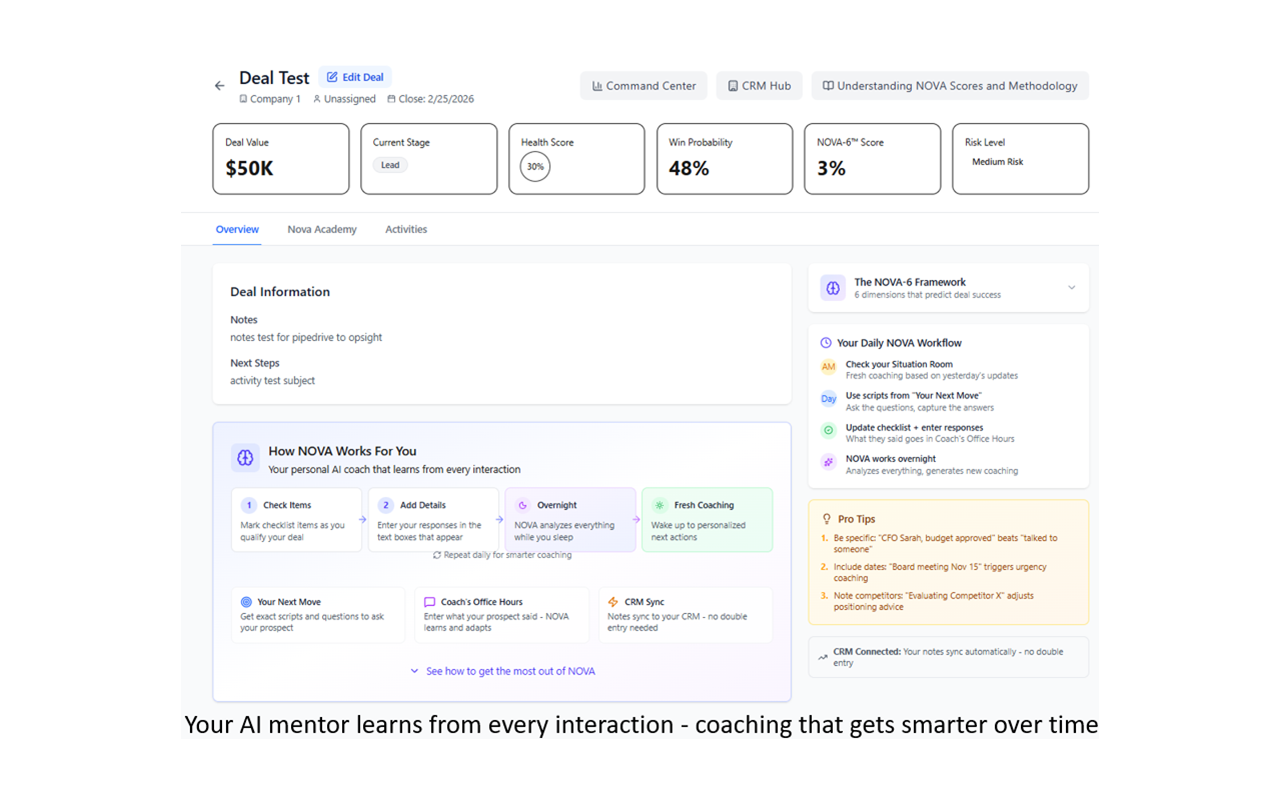Switch to the Nova Academy tab
The image size is (1280, 800).
[x=322, y=229]
